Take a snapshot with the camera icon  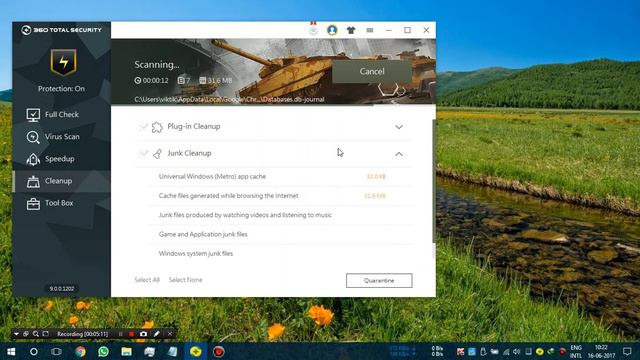click(x=143, y=334)
